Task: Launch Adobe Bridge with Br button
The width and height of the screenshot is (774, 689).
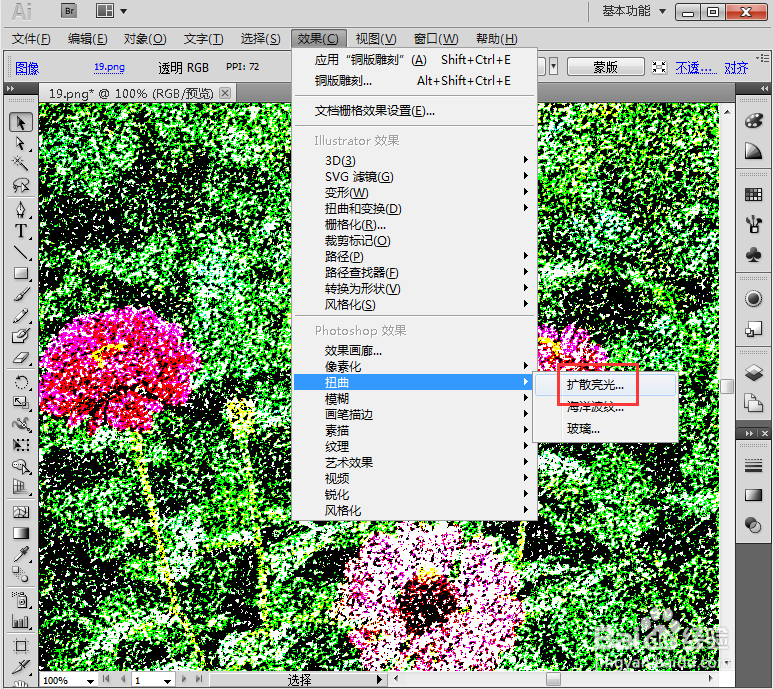Action: (69, 11)
